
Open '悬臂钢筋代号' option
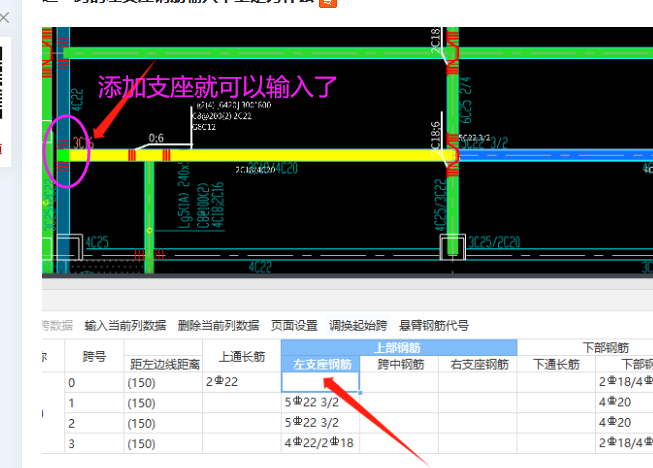pos(434,325)
